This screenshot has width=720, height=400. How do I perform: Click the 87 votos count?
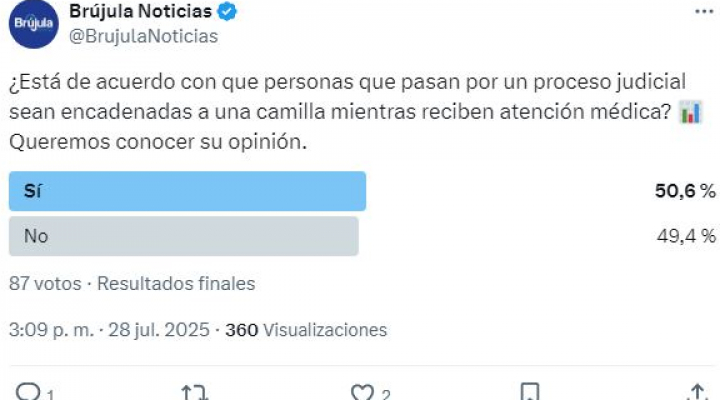(x=45, y=283)
